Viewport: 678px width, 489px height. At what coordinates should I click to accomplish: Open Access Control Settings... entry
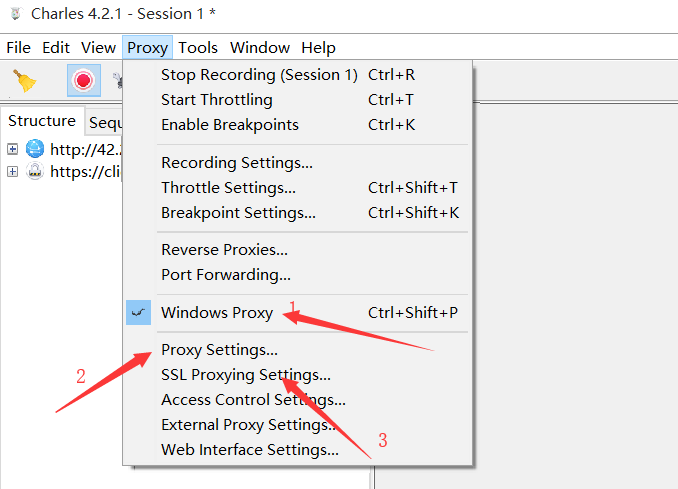[x=253, y=400]
